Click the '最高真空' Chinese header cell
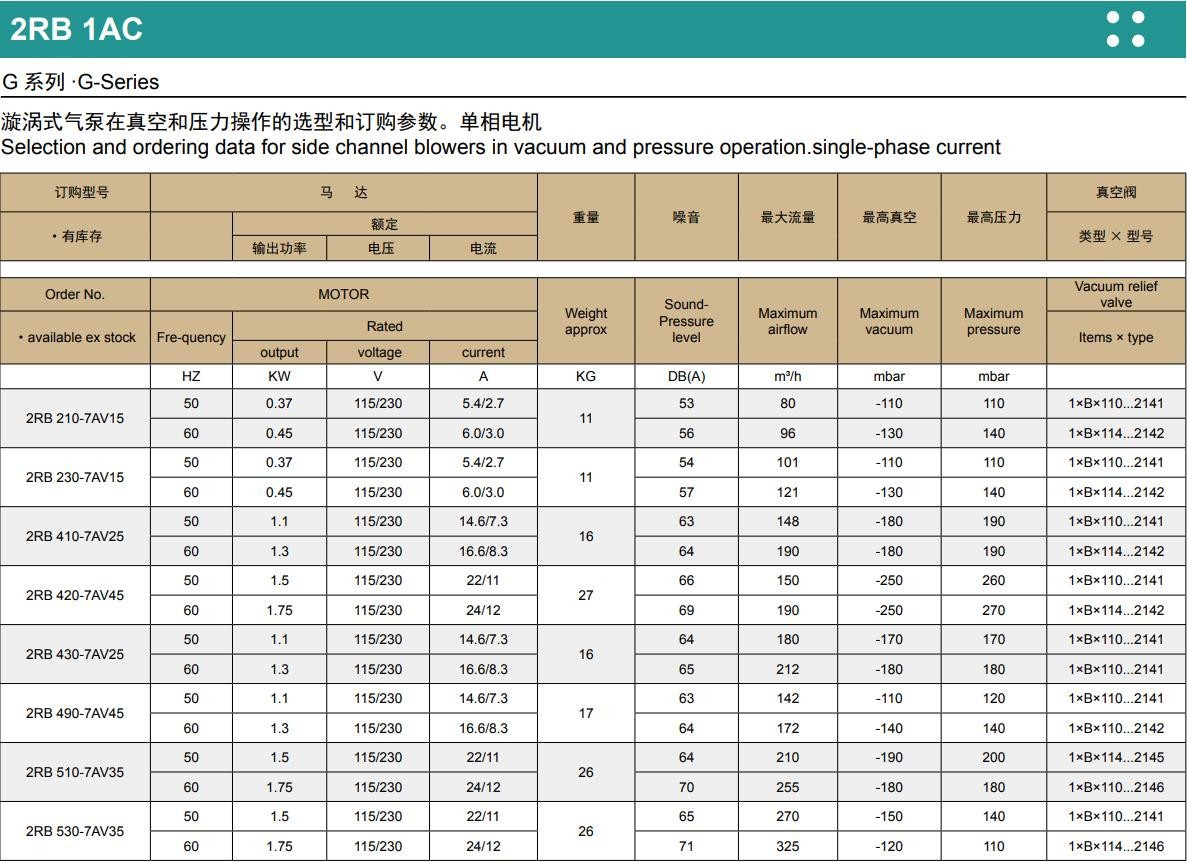1187x863 pixels. pos(889,217)
